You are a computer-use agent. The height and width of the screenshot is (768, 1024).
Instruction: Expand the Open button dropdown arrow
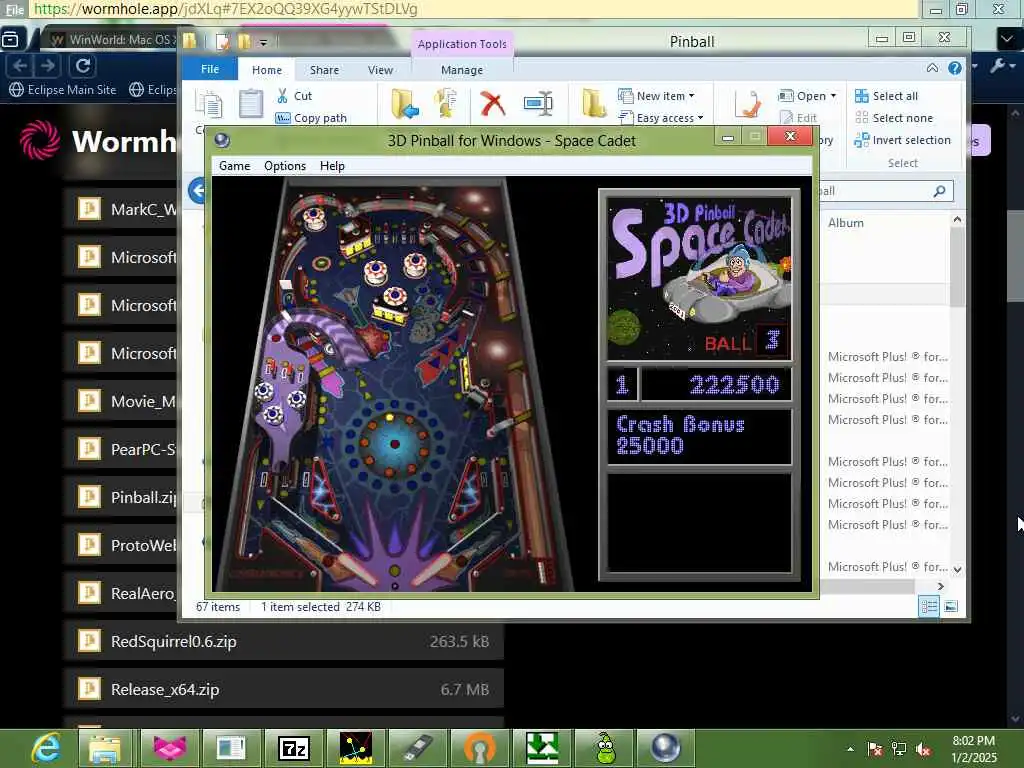(833, 96)
